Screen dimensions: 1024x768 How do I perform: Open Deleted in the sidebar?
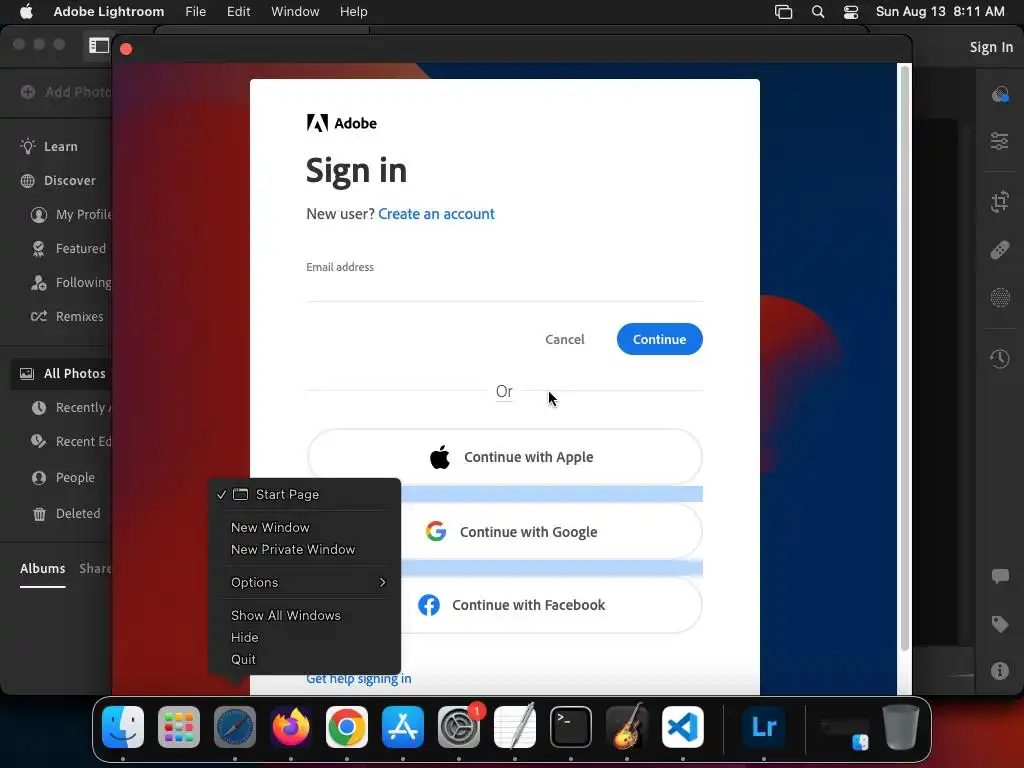coord(66,513)
